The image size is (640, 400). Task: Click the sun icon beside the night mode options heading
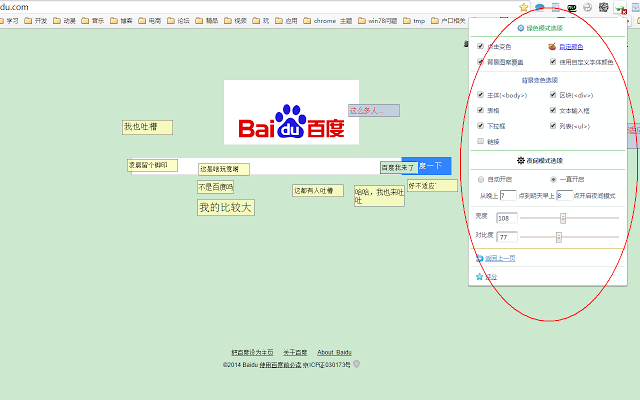coord(520,160)
